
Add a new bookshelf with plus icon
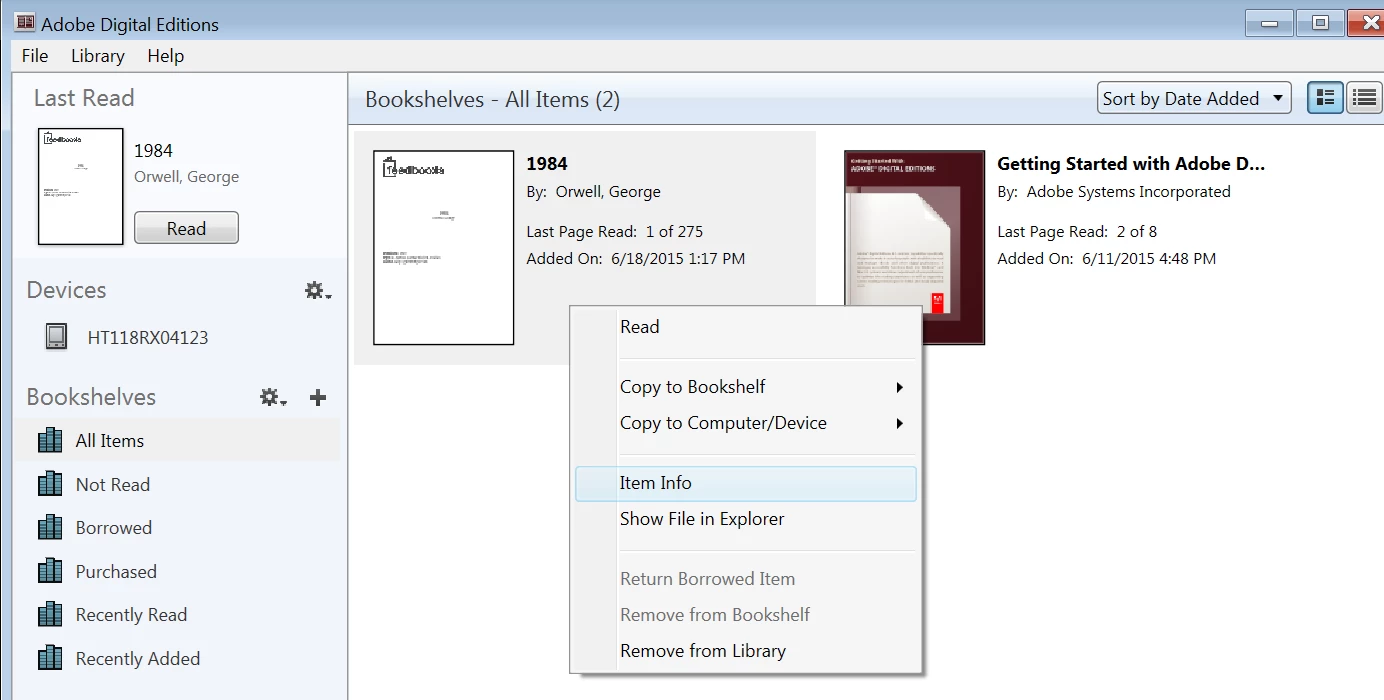pos(318,398)
